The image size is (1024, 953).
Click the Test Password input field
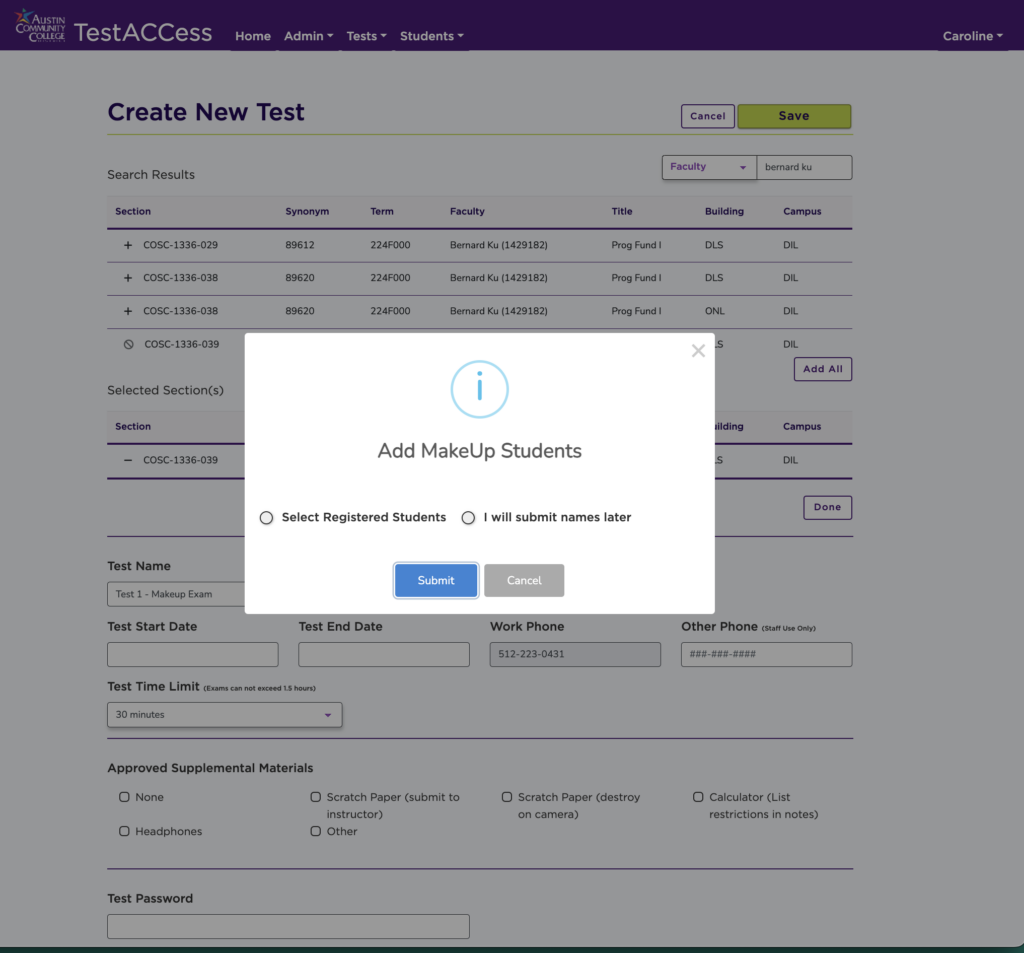click(288, 926)
